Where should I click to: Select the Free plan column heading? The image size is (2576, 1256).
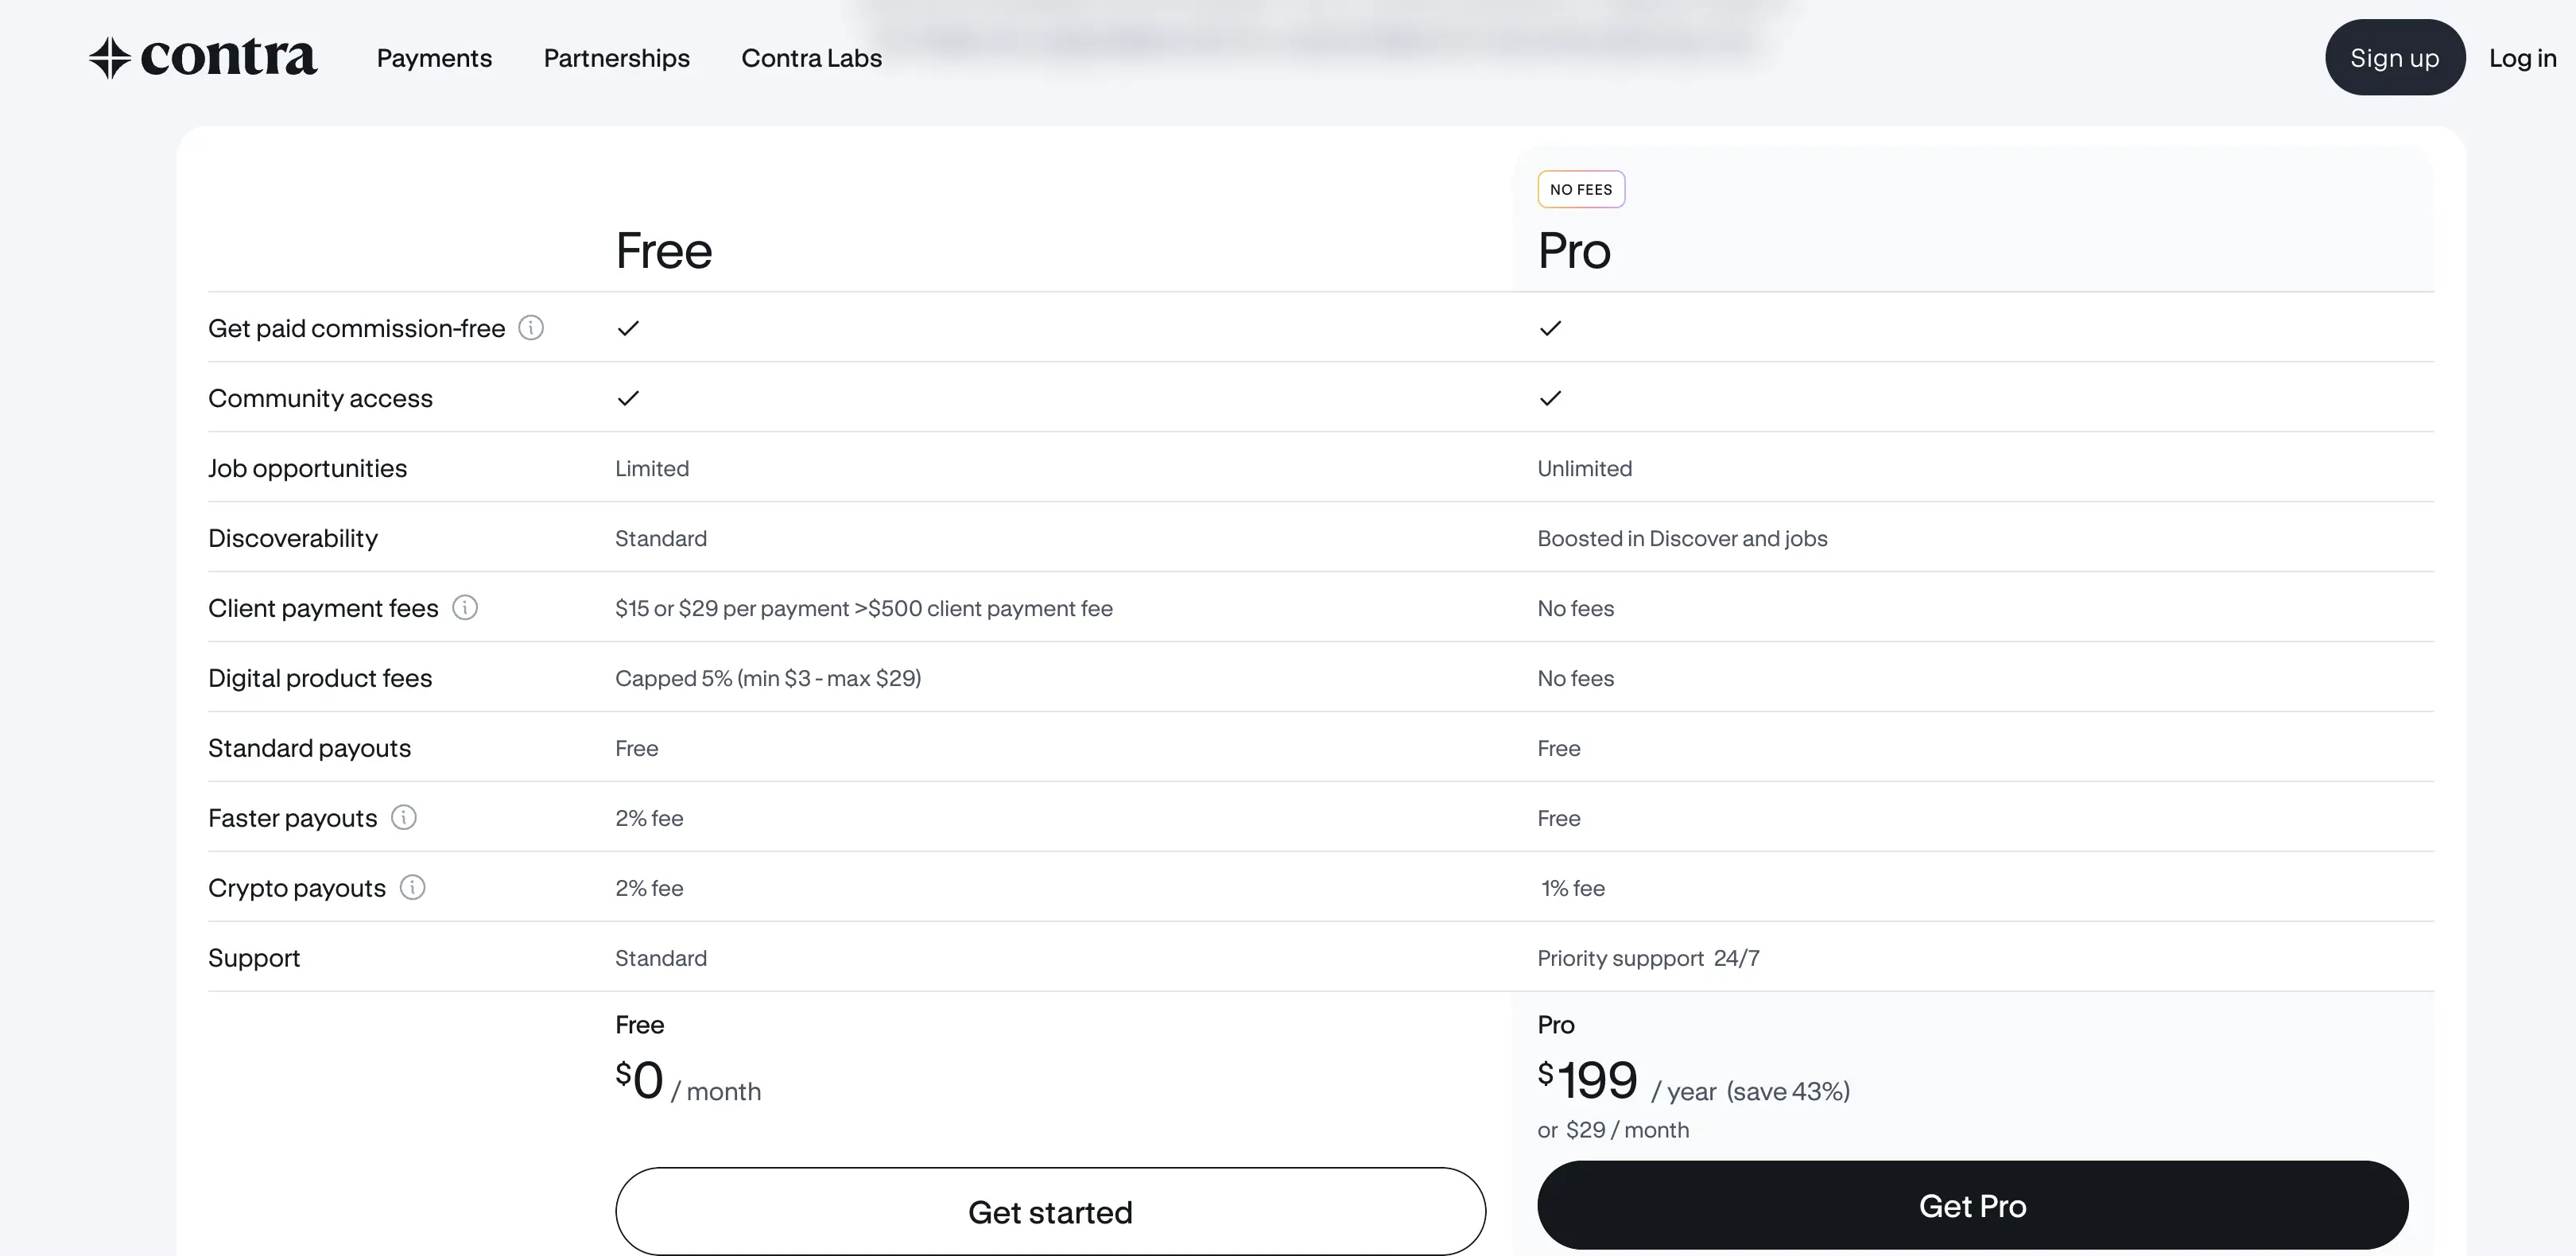coord(664,250)
